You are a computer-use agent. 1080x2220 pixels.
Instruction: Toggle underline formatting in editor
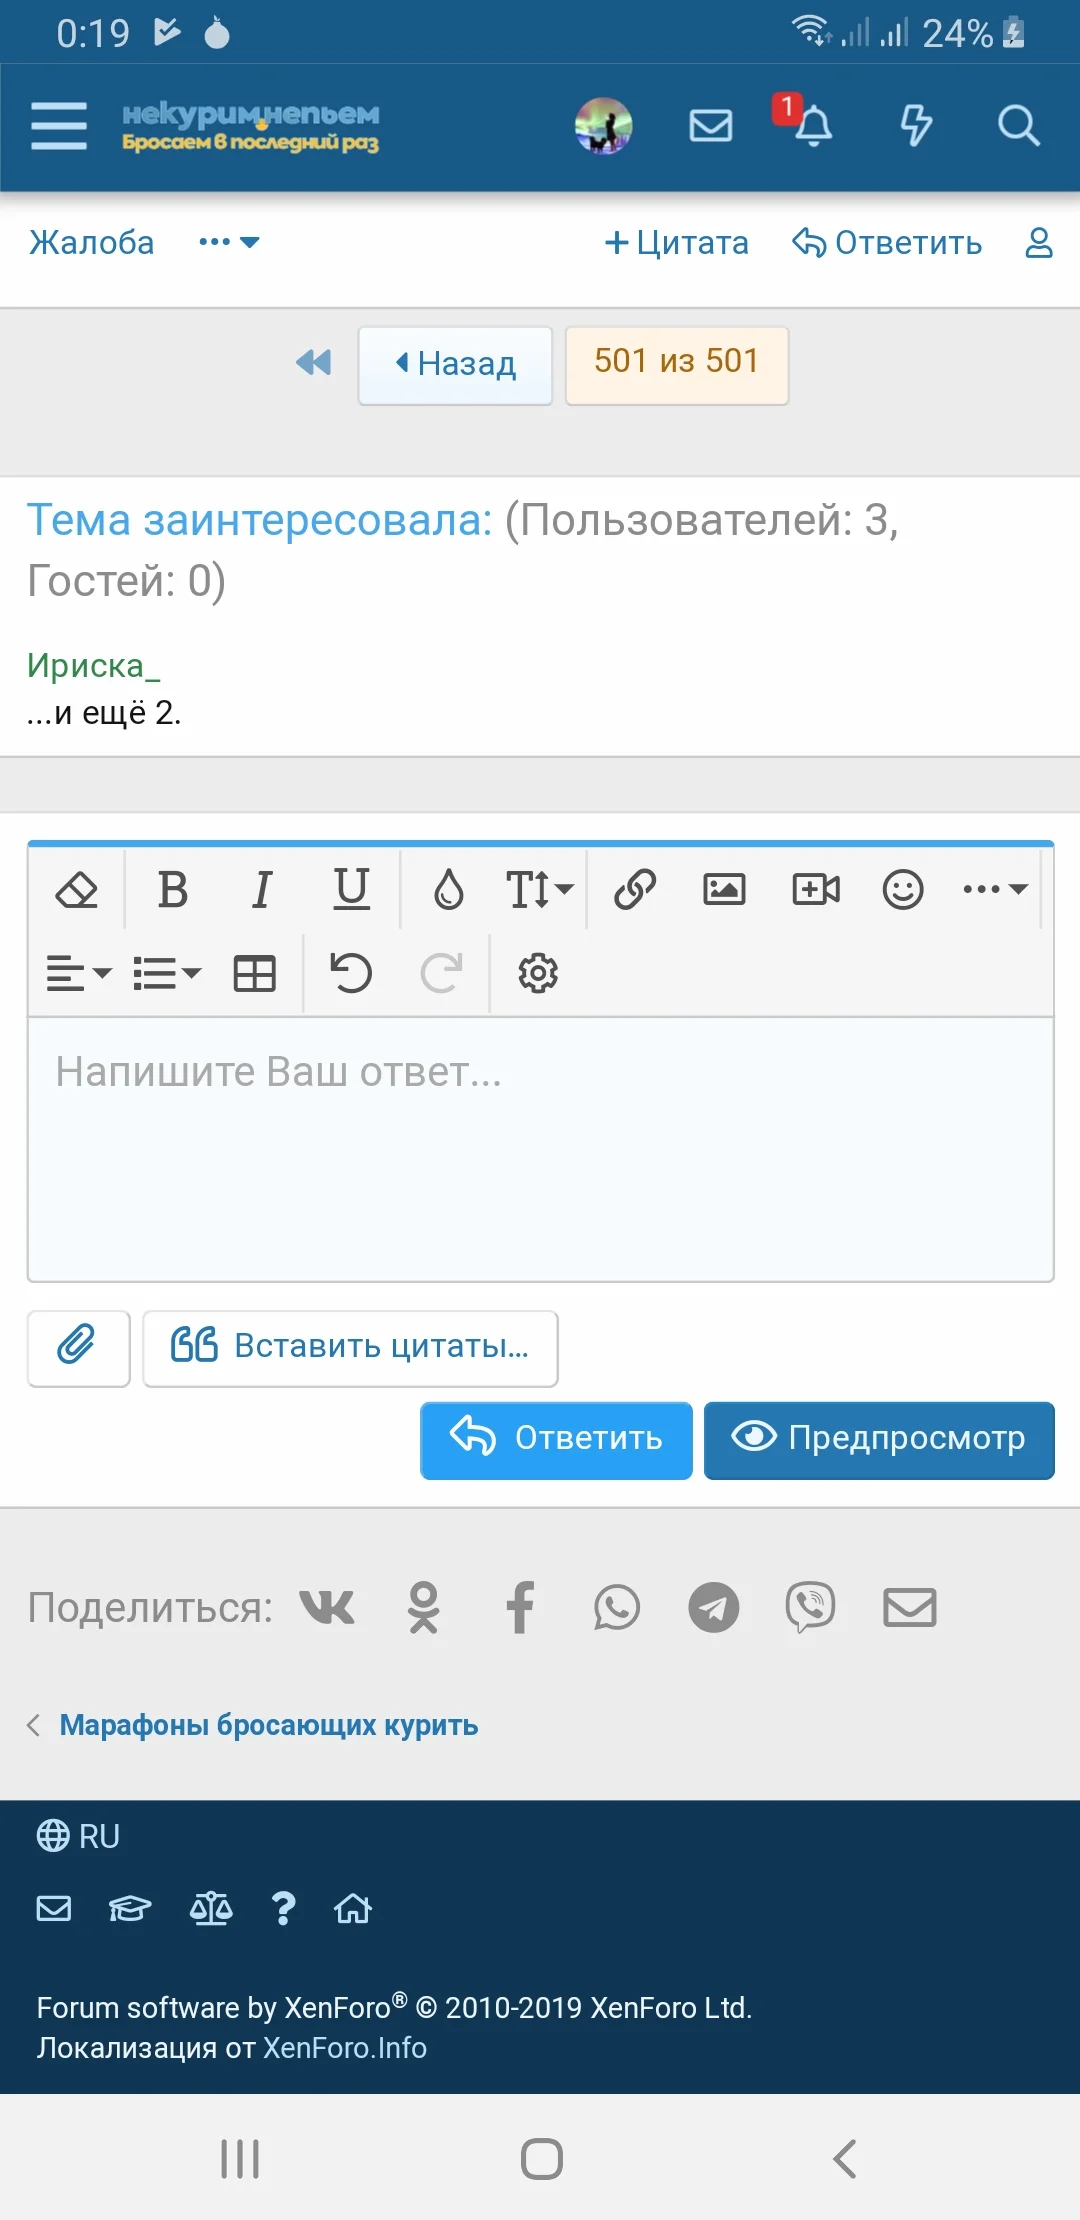pyautogui.click(x=351, y=889)
